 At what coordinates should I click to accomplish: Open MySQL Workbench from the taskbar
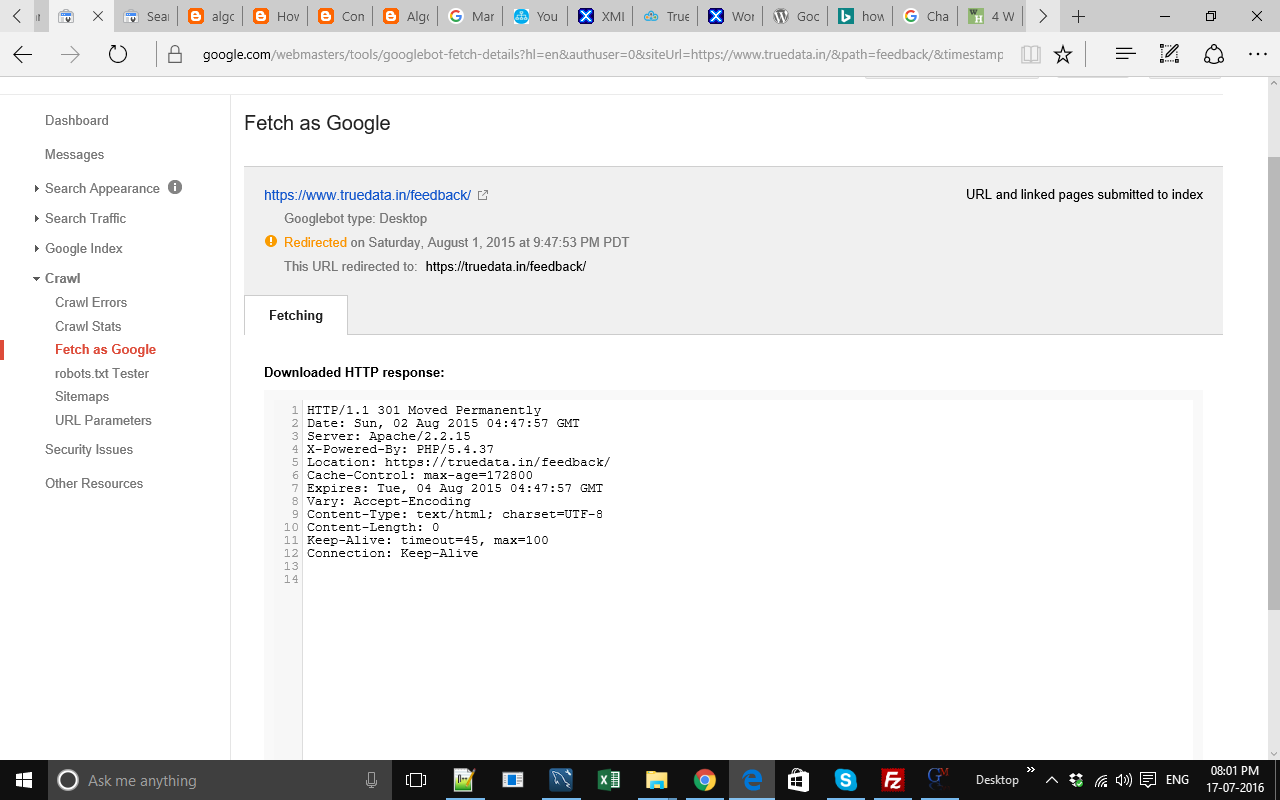(x=561, y=780)
